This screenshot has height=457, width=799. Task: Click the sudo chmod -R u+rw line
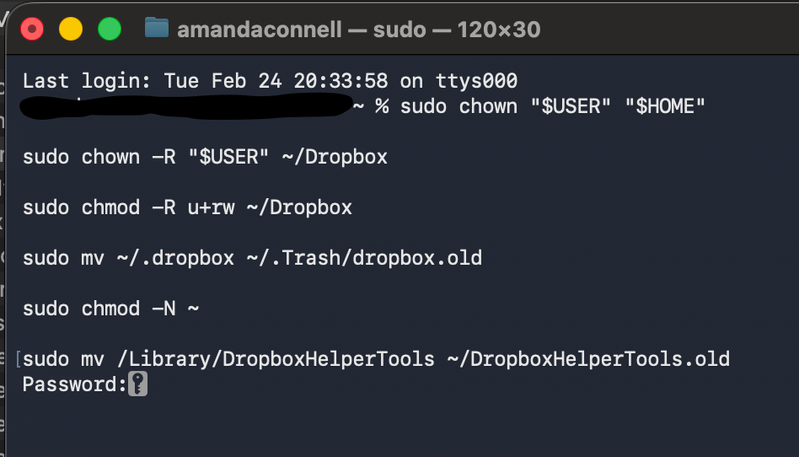[x=187, y=207]
